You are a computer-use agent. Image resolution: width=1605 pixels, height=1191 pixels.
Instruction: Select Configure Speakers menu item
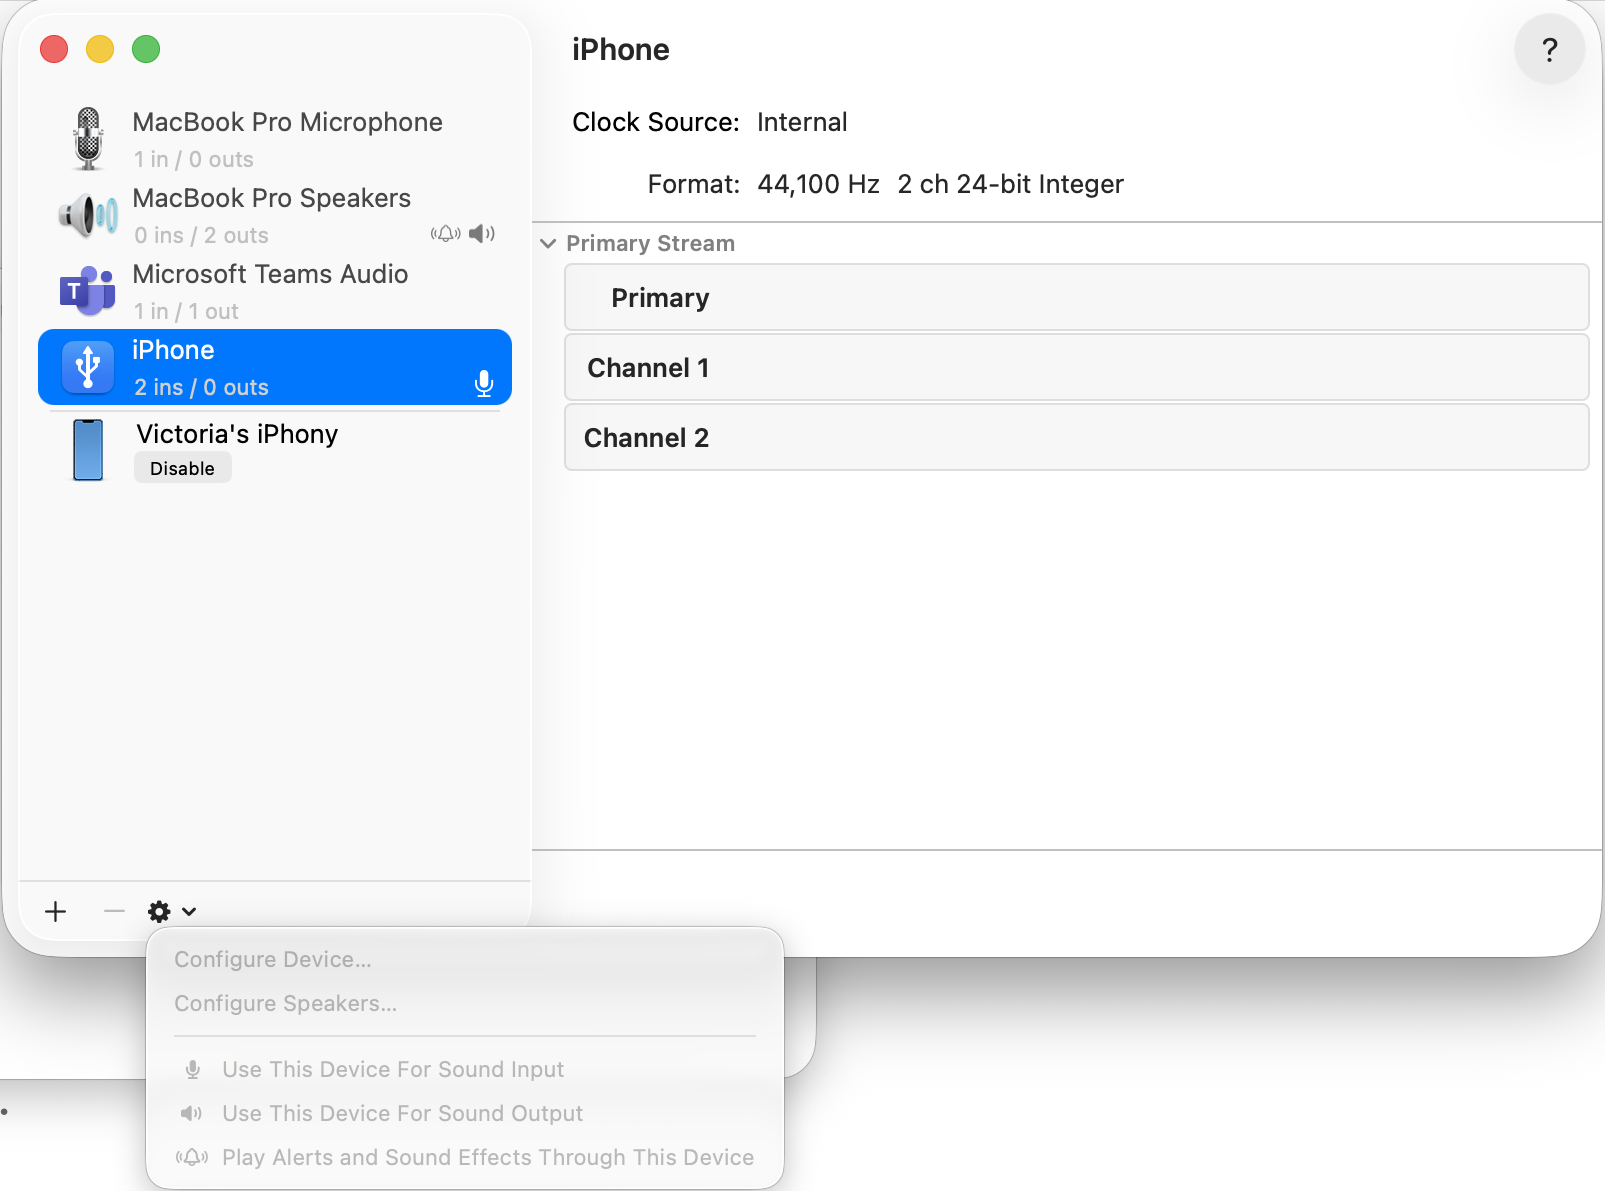point(286,1003)
